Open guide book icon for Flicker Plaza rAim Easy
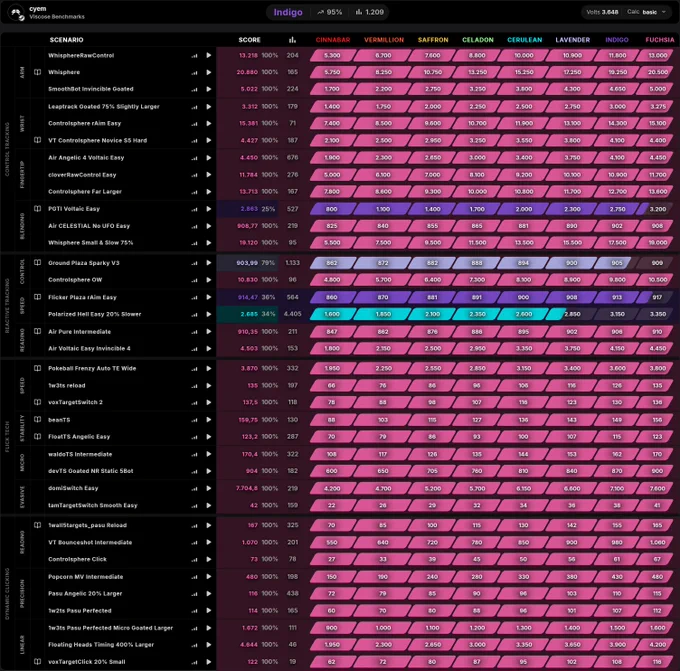Screen dimensions: 680x671 point(38,297)
